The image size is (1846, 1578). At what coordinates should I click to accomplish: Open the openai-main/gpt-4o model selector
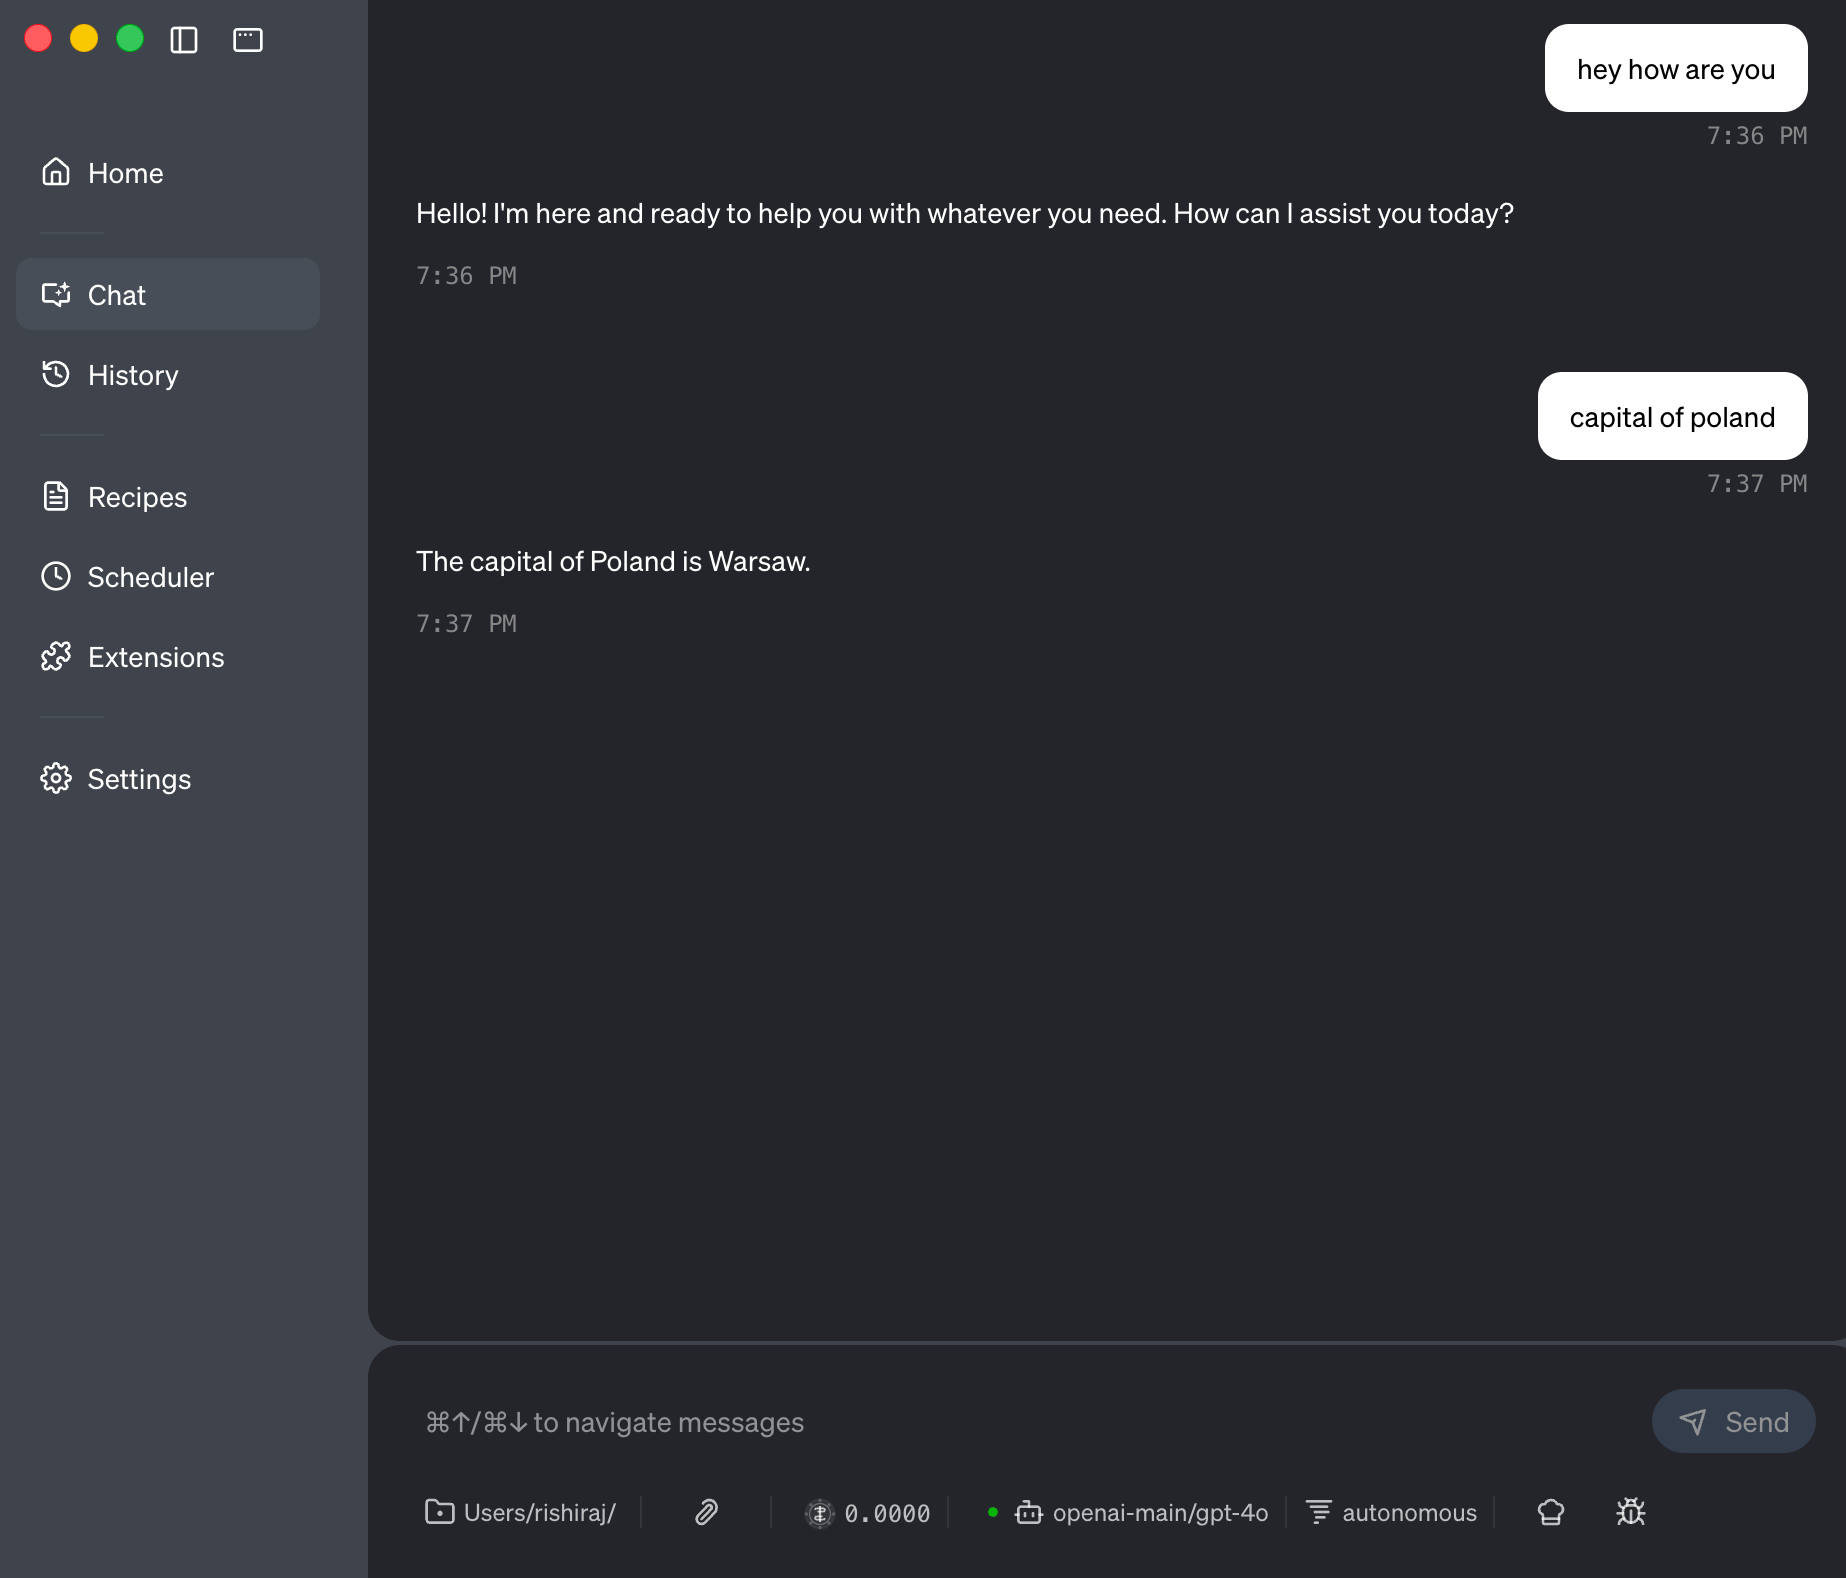click(x=1160, y=1513)
